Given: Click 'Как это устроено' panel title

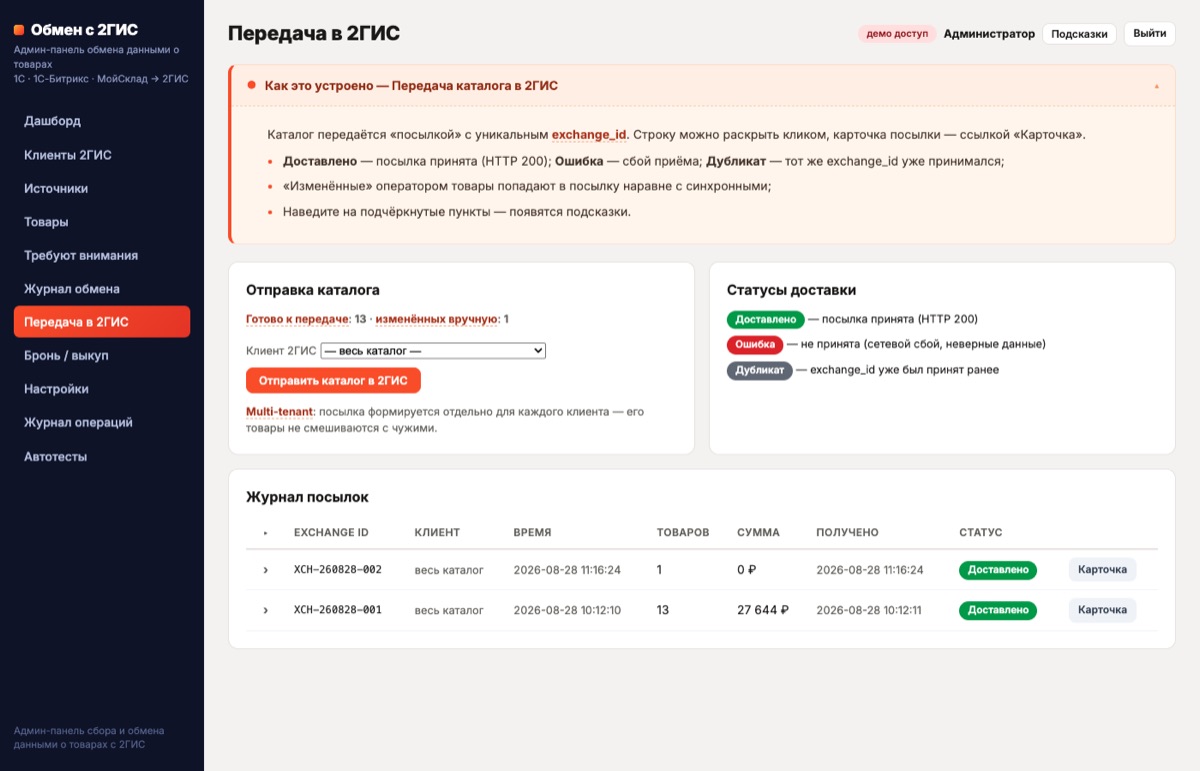Looking at the screenshot, I should tap(411, 86).
